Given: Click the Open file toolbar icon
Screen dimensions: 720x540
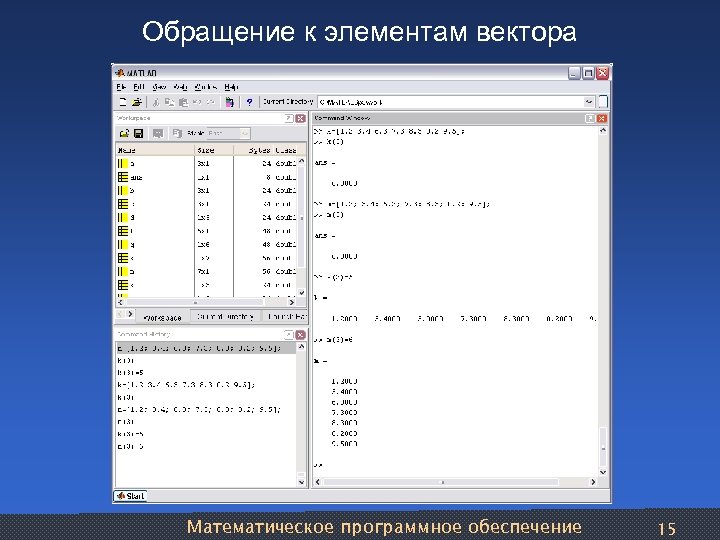Looking at the screenshot, I should click(x=137, y=102).
